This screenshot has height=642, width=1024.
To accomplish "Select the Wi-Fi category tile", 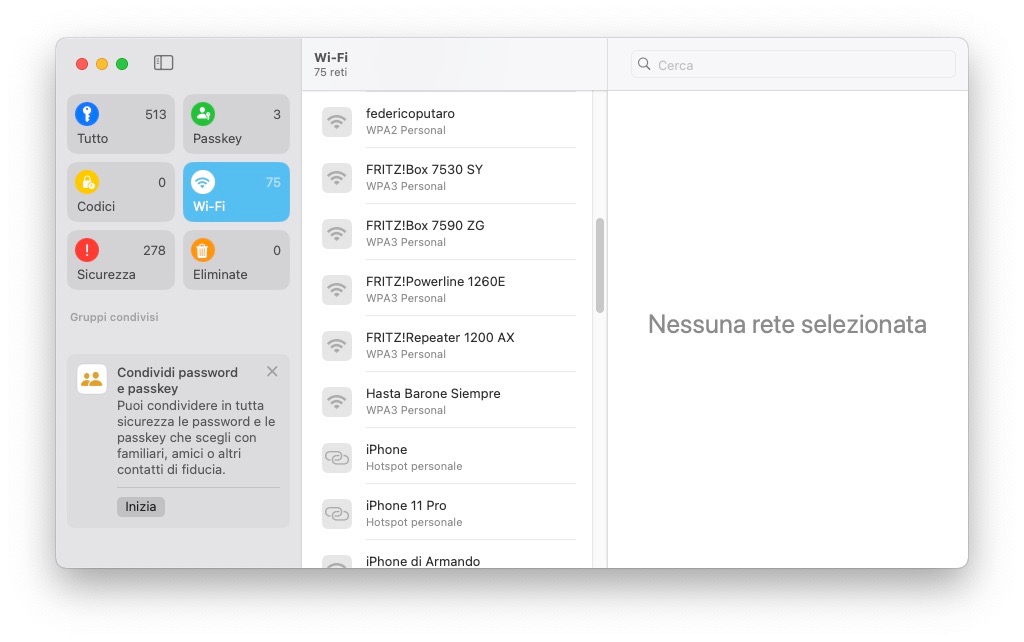I will coord(236,192).
